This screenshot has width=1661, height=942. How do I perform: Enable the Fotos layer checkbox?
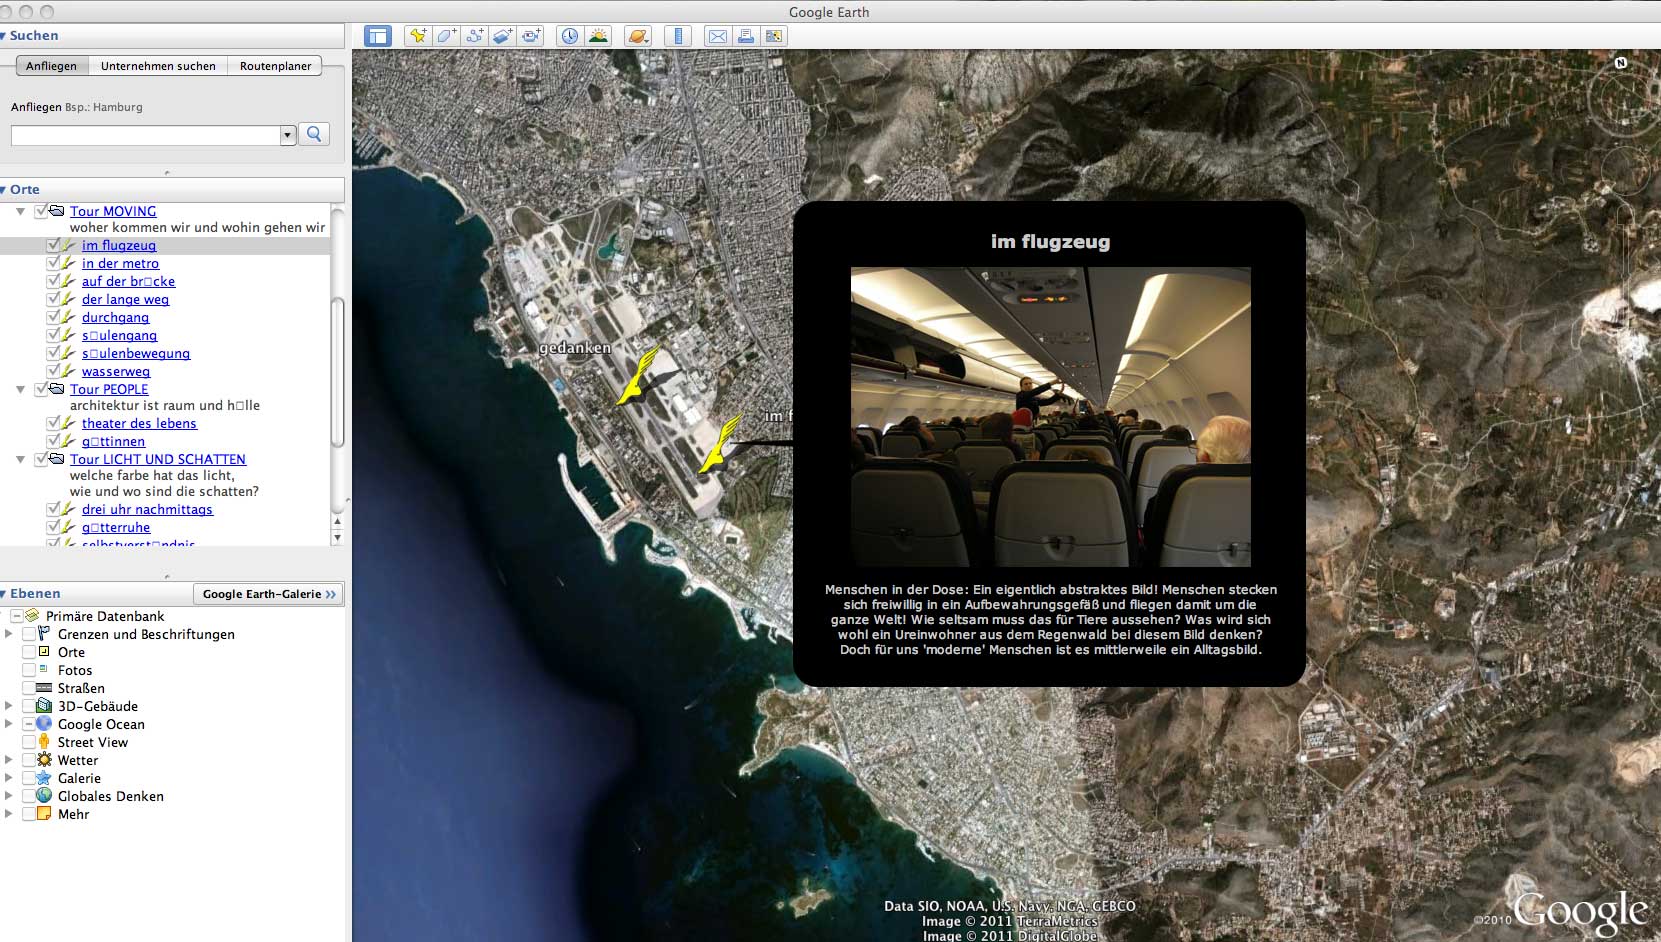[x=29, y=670]
